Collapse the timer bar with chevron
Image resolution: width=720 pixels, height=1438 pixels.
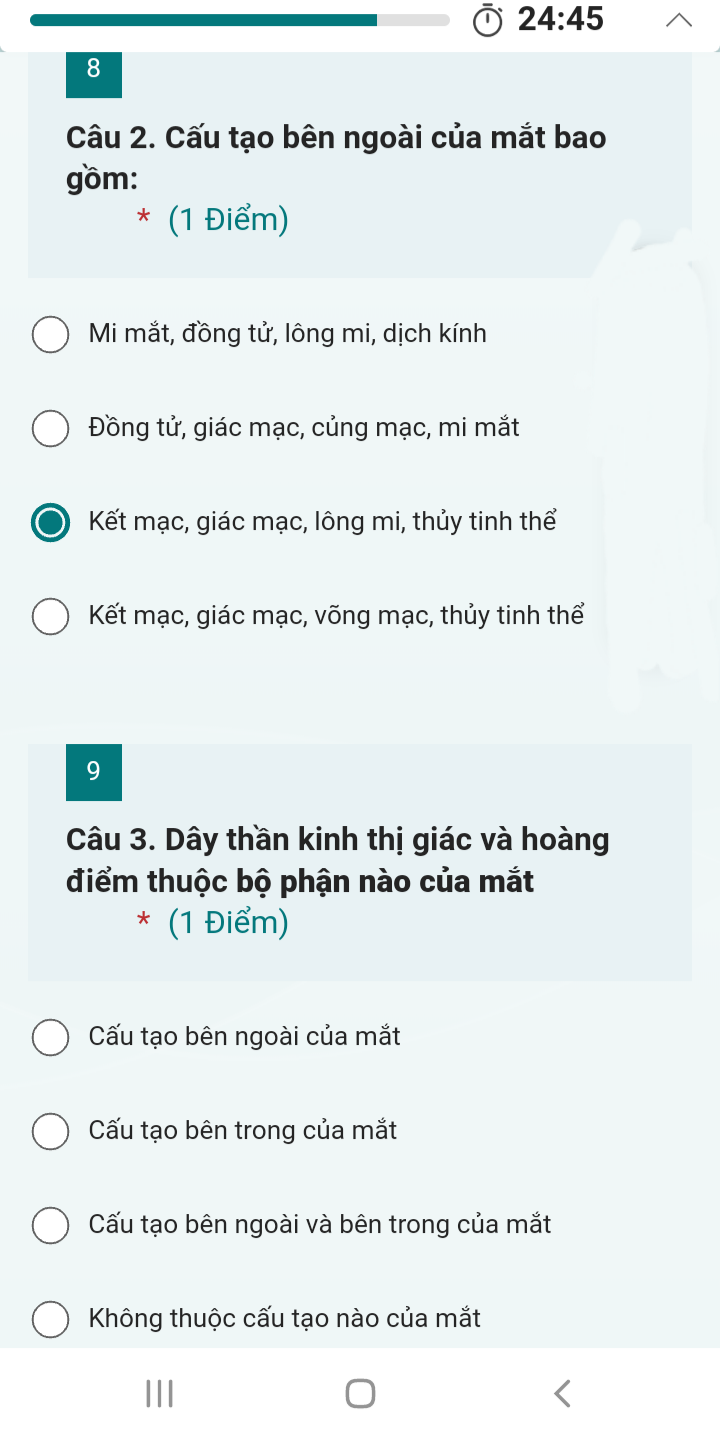click(678, 20)
